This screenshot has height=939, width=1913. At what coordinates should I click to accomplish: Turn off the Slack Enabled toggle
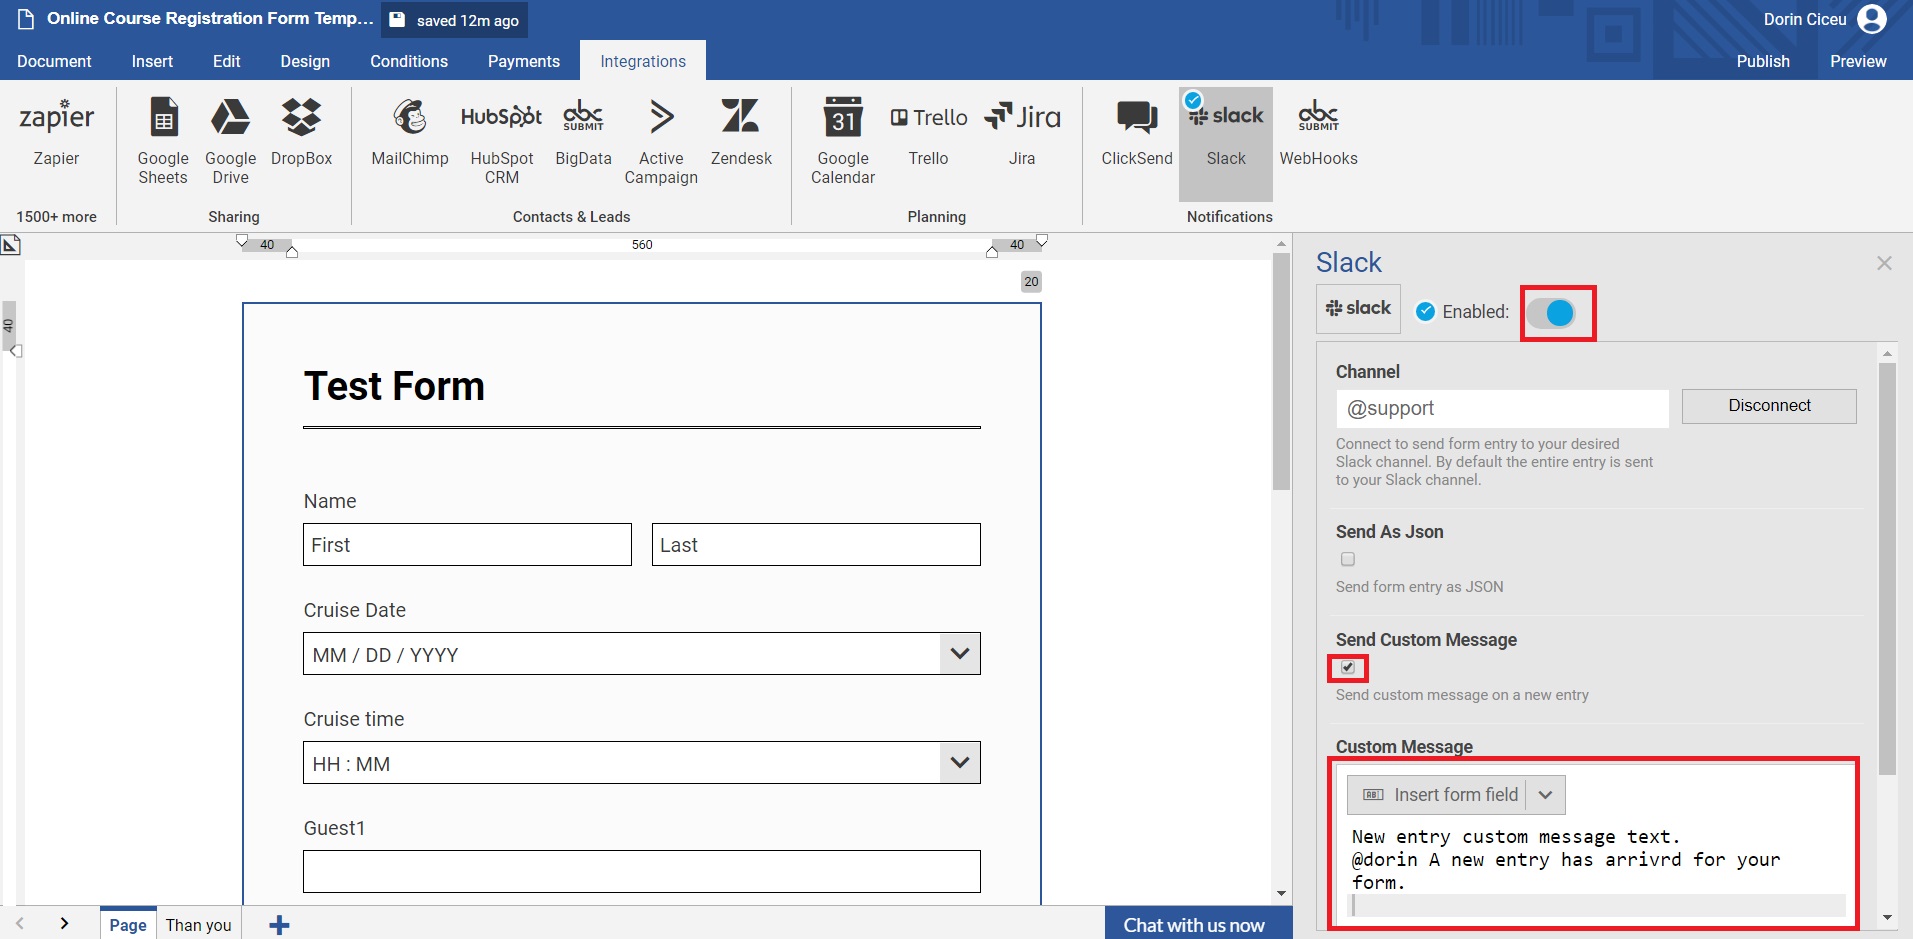(1552, 313)
